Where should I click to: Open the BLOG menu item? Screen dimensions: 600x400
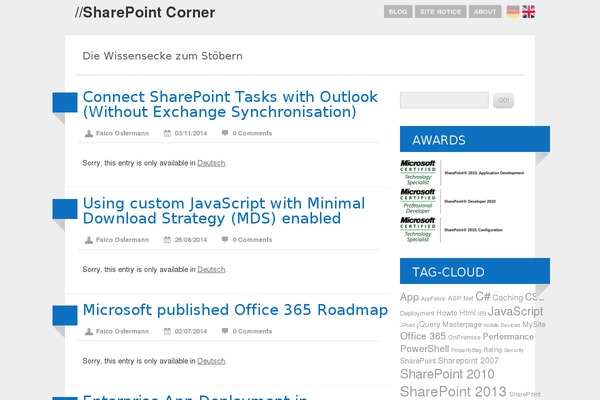398,11
